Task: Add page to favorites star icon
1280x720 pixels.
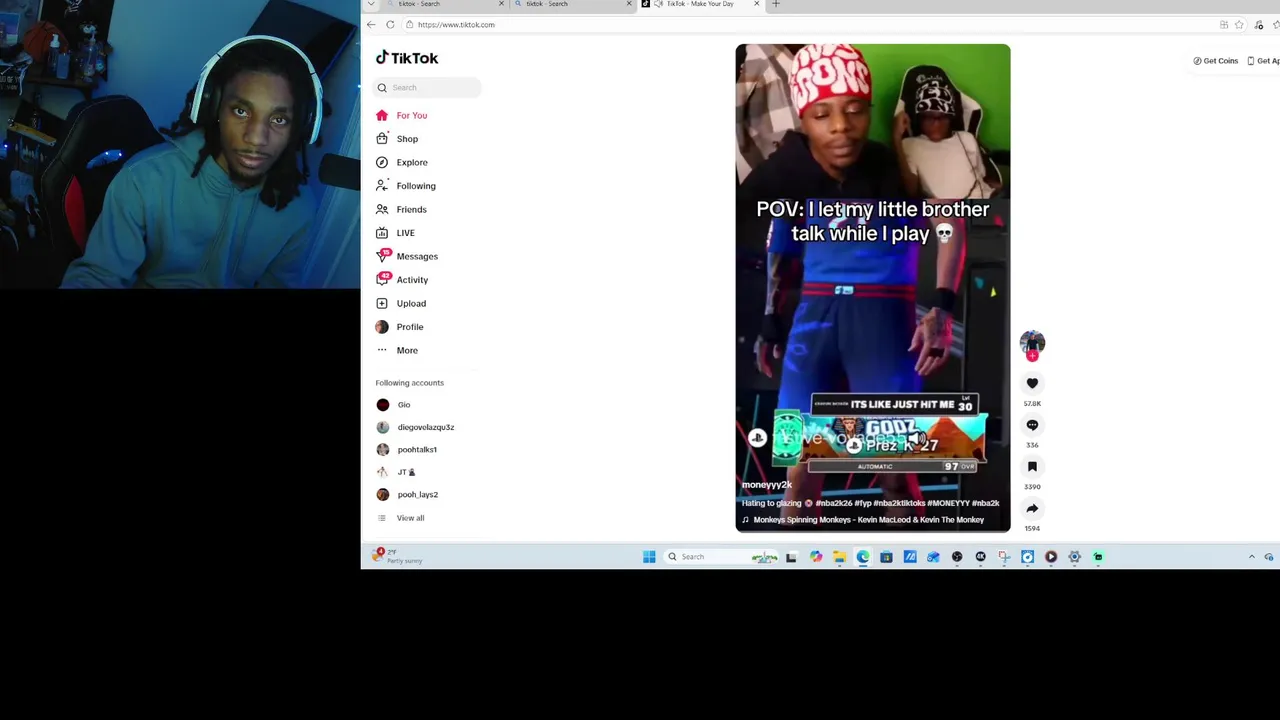Action: tap(1239, 25)
